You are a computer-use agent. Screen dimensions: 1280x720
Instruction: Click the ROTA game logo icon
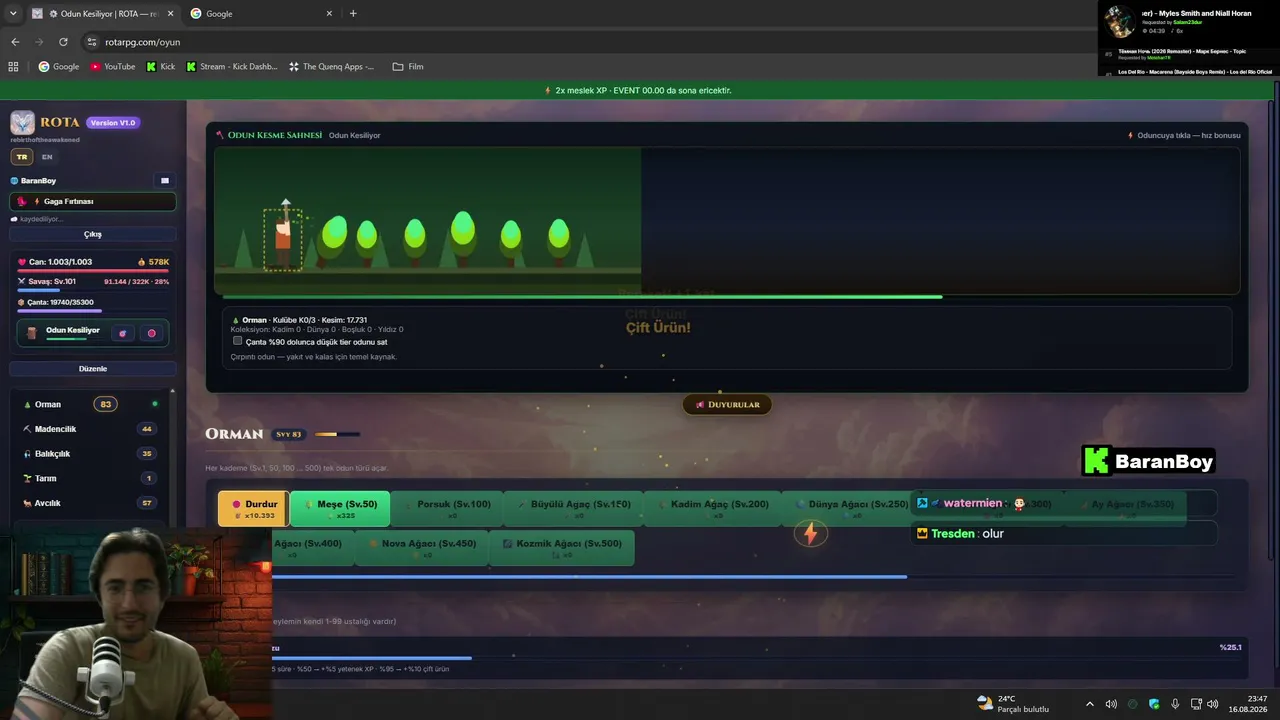(x=22, y=123)
